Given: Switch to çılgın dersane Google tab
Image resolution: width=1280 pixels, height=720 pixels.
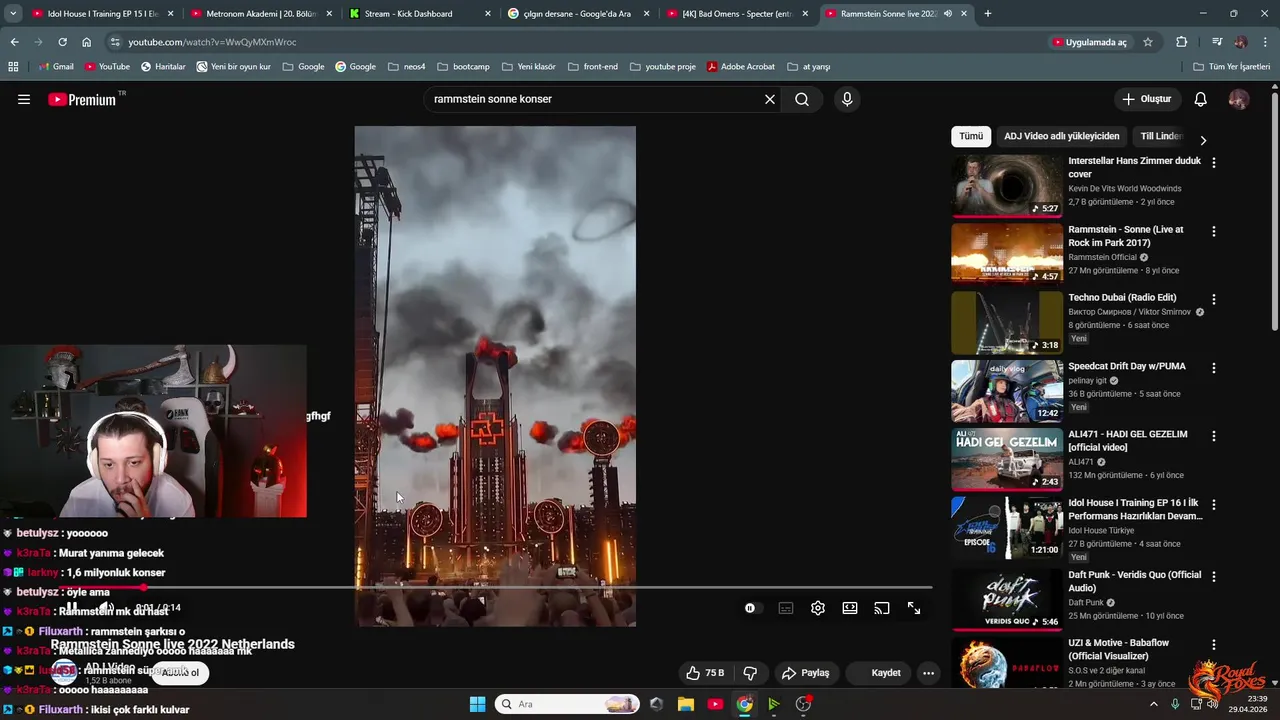Looking at the screenshot, I should click(x=579, y=14).
